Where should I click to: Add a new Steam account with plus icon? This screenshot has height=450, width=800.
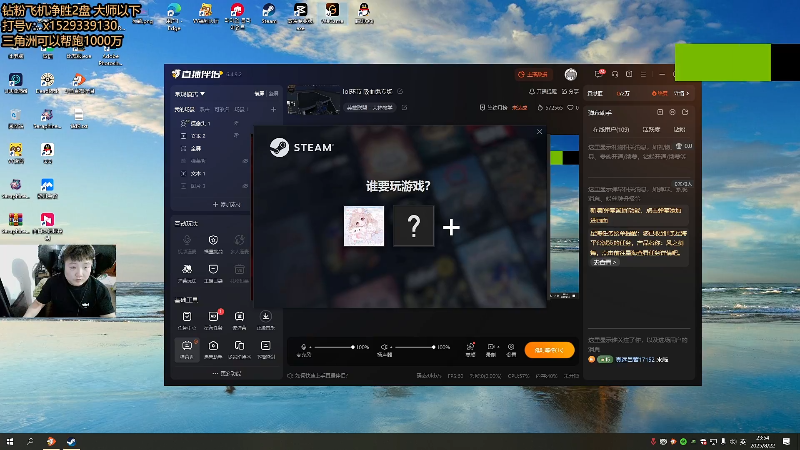[451, 227]
